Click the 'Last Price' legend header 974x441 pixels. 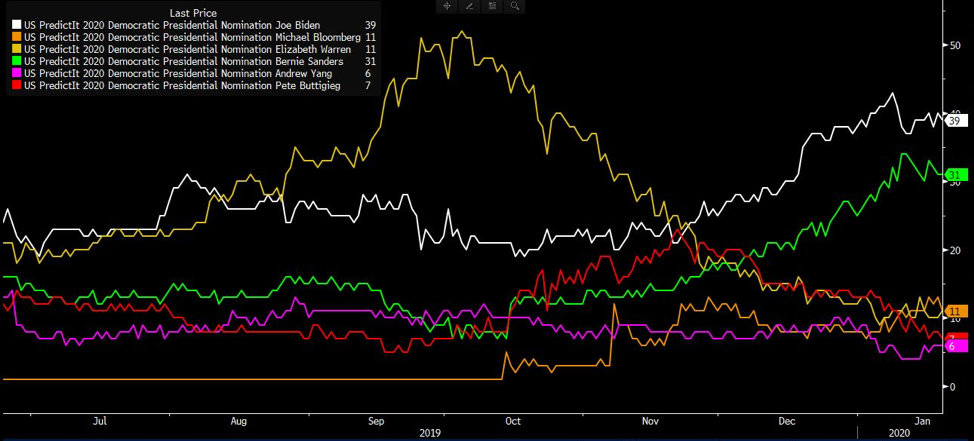193,13
